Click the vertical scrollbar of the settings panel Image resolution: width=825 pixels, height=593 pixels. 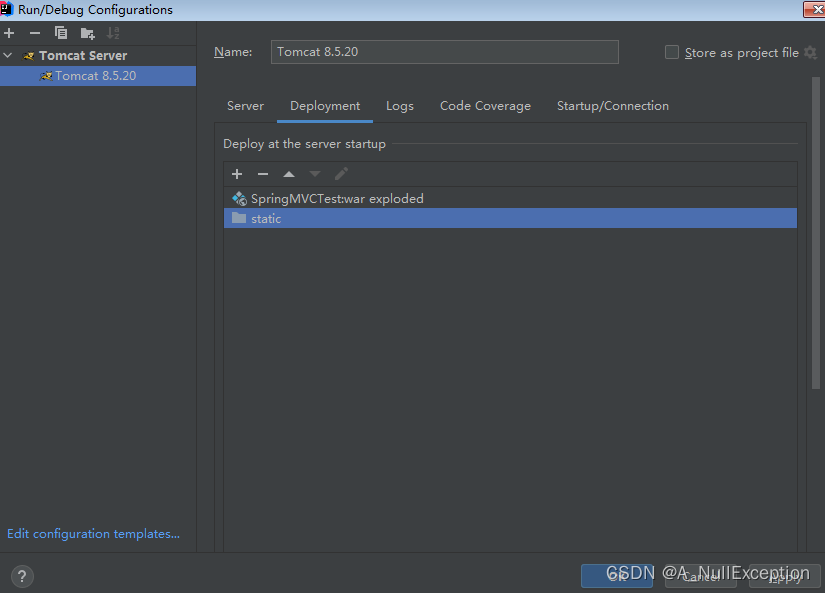pyautogui.click(x=816, y=233)
